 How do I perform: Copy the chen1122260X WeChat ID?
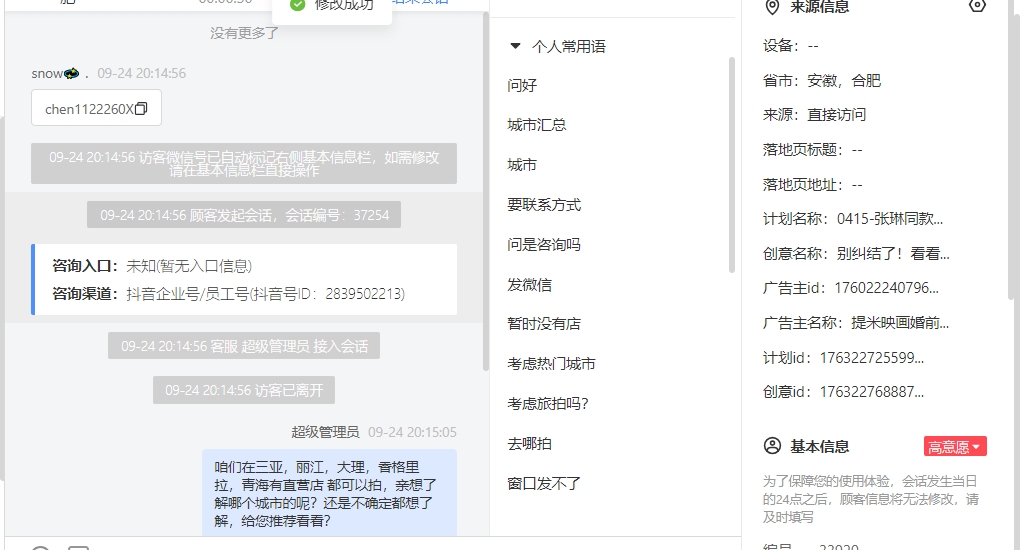click(141, 109)
